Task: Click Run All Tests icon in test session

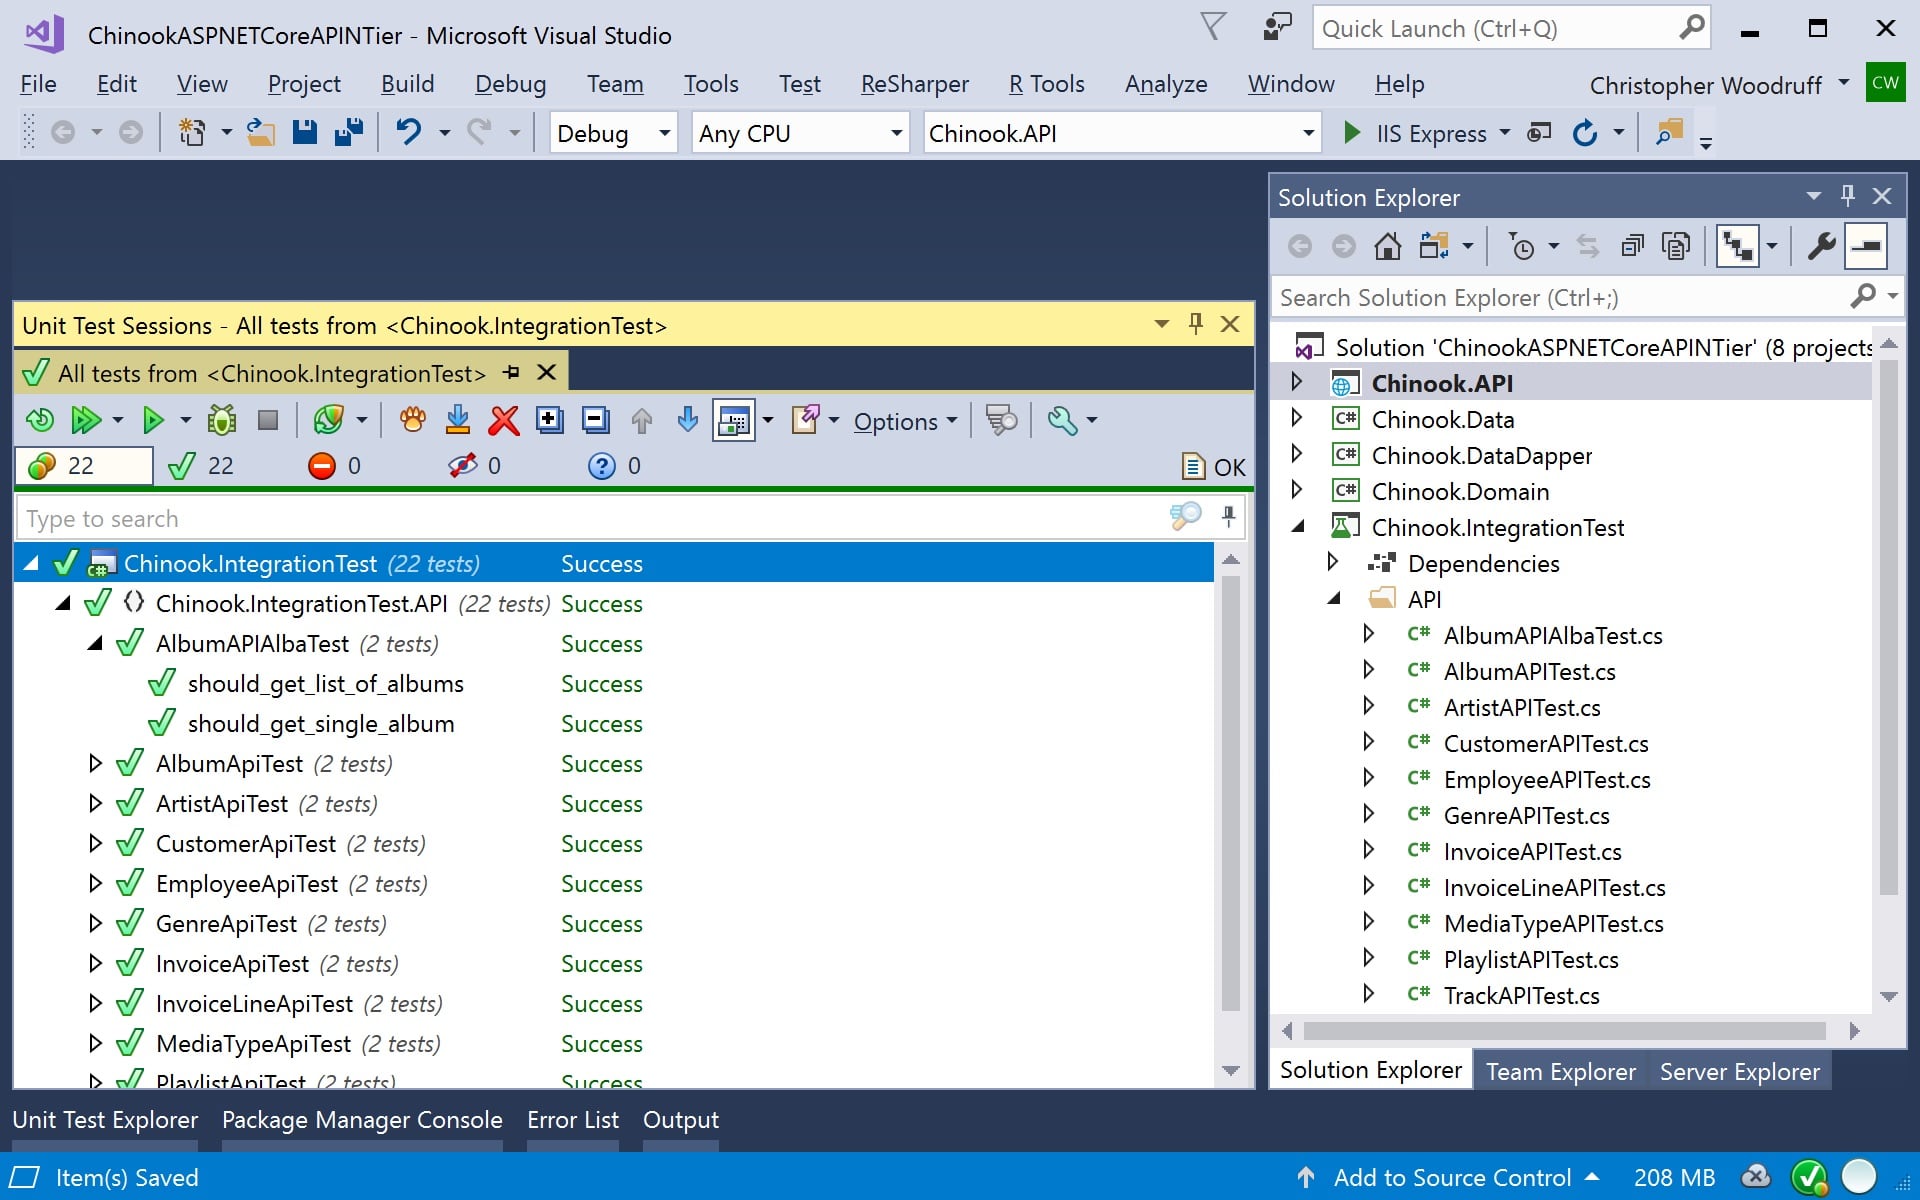Action: coord(85,420)
